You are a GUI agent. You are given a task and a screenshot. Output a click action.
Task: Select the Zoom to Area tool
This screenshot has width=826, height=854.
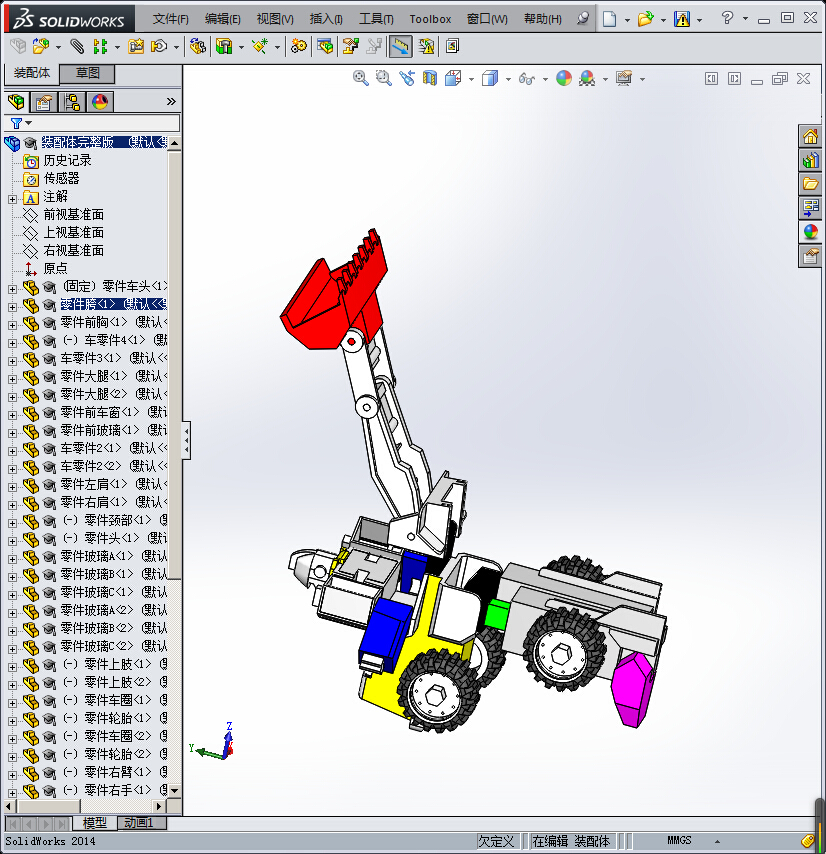coord(383,78)
